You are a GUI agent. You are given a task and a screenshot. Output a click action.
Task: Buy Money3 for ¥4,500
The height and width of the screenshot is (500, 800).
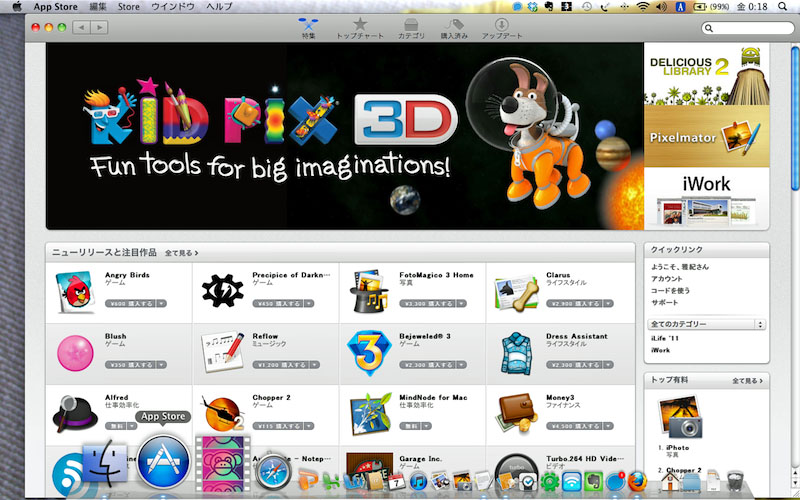pyautogui.click(x=574, y=426)
